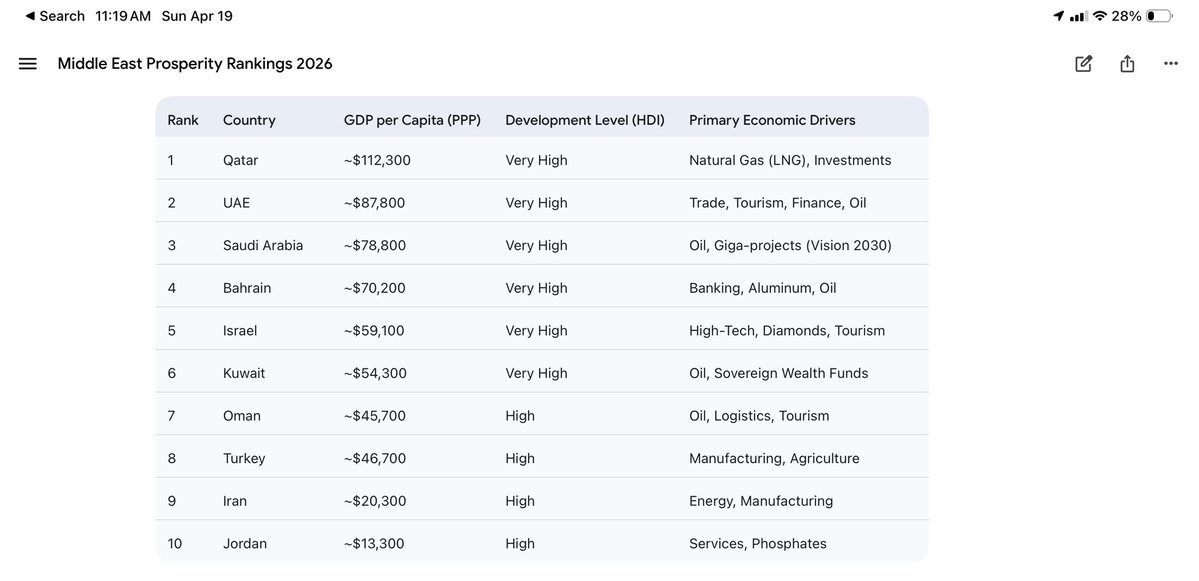
Task: Select the ~$13,300 GDP value
Action: point(374,544)
